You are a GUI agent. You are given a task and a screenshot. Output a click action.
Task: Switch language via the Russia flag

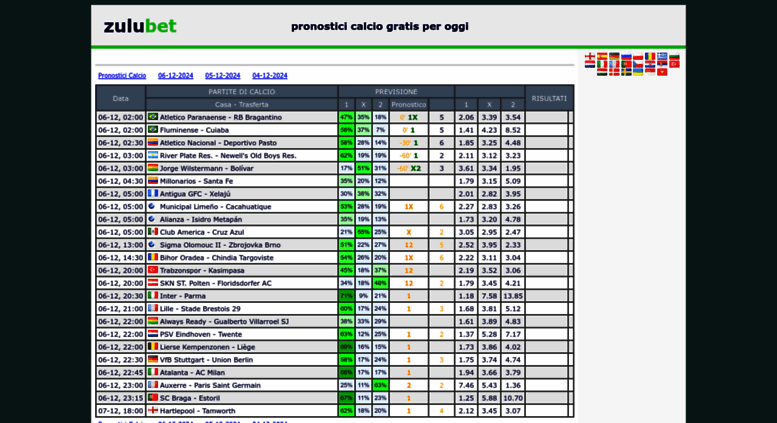(626, 57)
